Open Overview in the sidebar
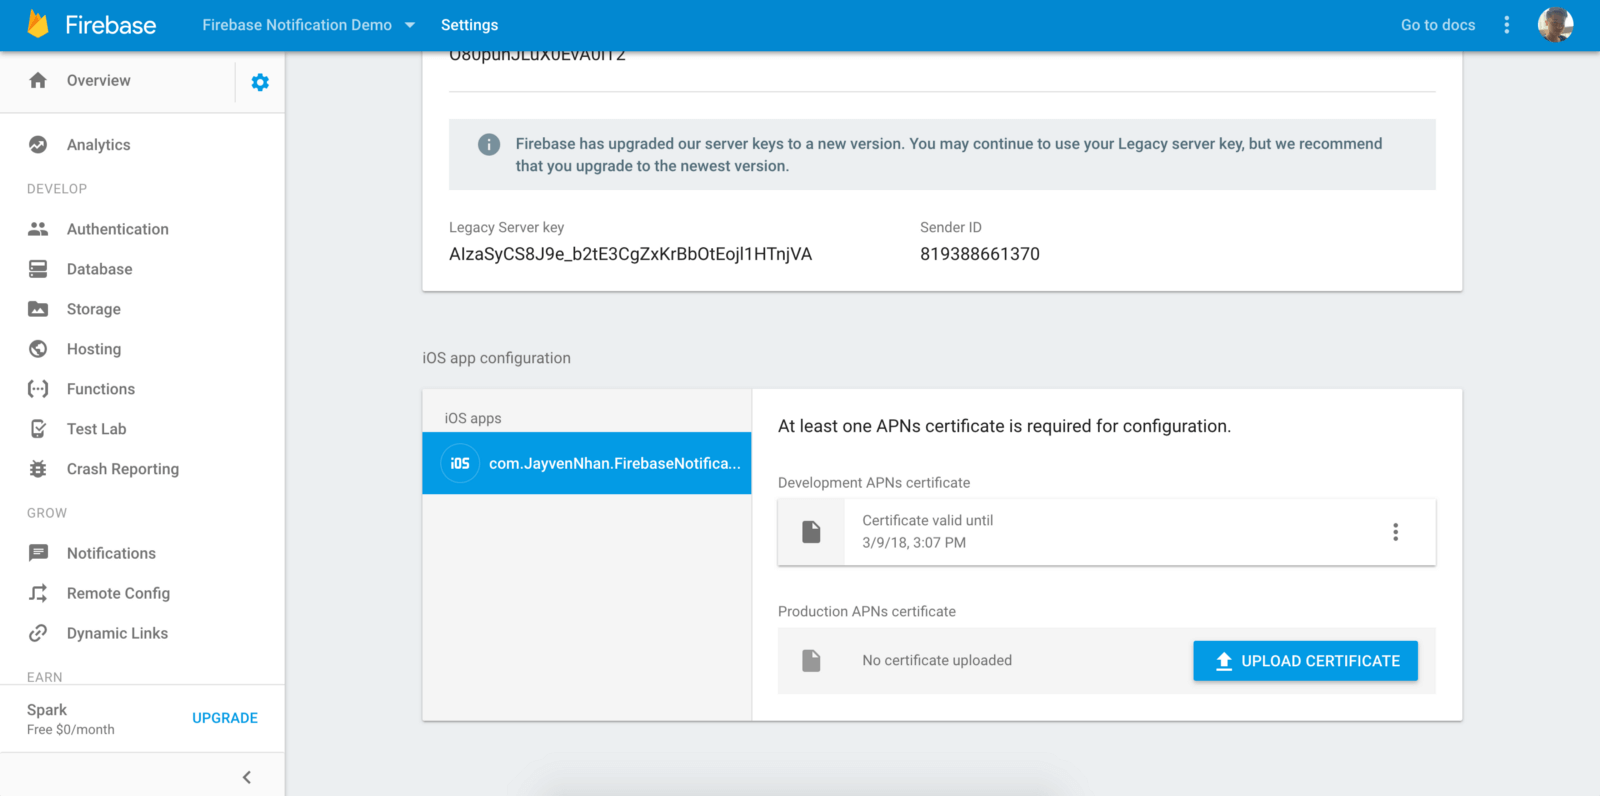Image resolution: width=1600 pixels, height=796 pixels. tap(98, 80)
